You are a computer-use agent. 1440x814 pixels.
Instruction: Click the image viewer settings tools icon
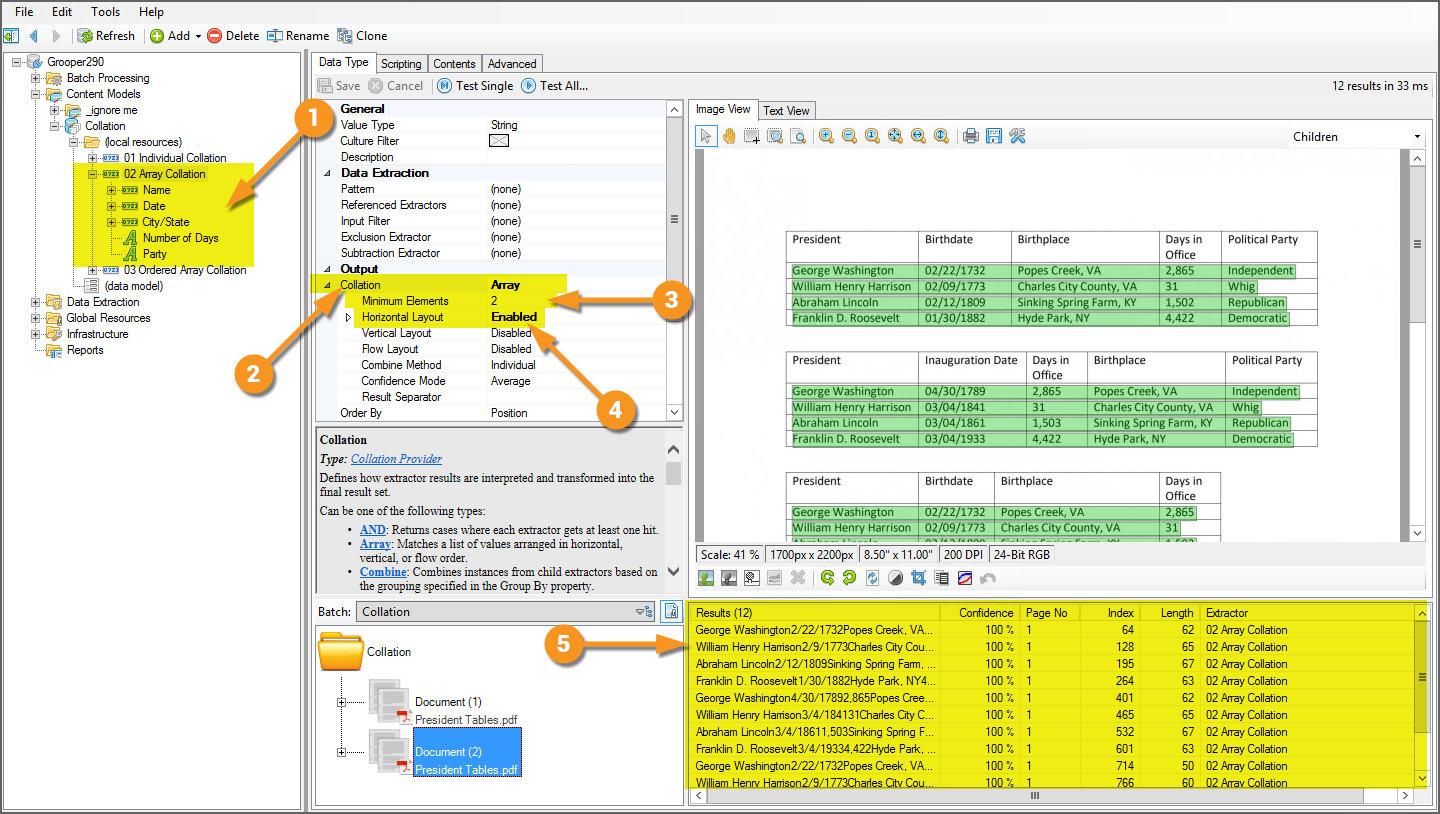coord(1017,136)
